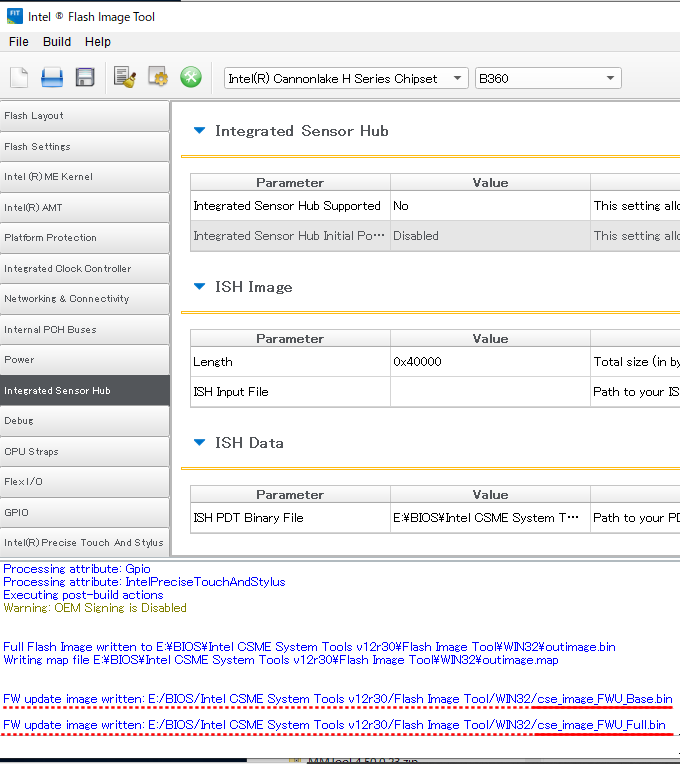Select the Platform Protection tab
The width and height of the screenshot is (680, 764).
pos(85,238)
